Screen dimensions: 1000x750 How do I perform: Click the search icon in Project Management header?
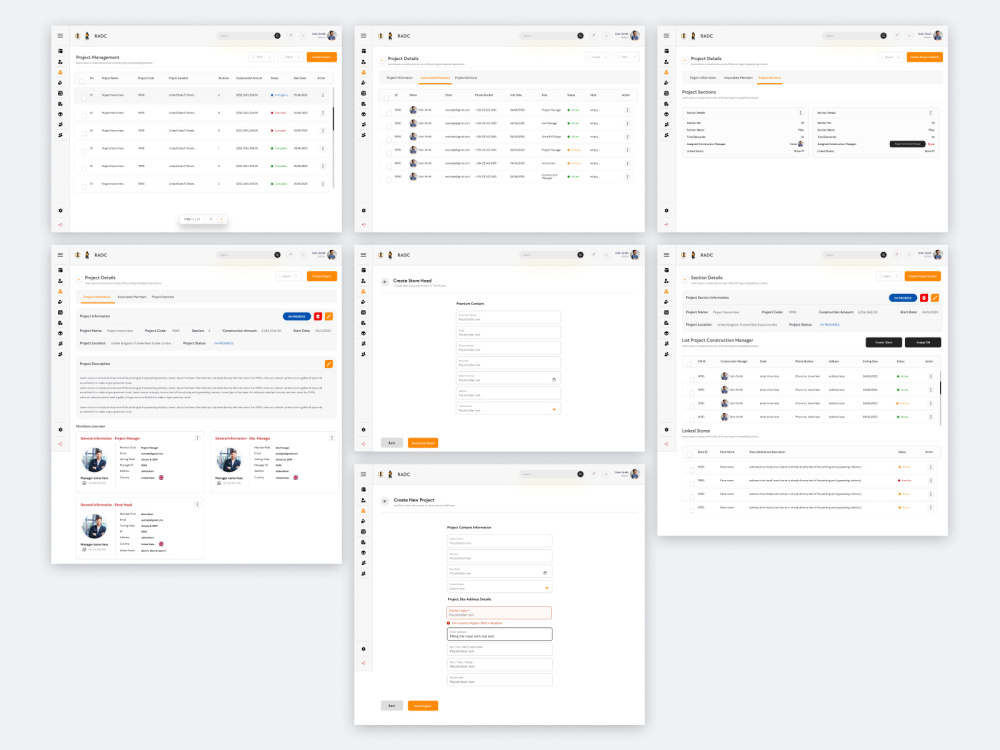click(x=277, y=36)
